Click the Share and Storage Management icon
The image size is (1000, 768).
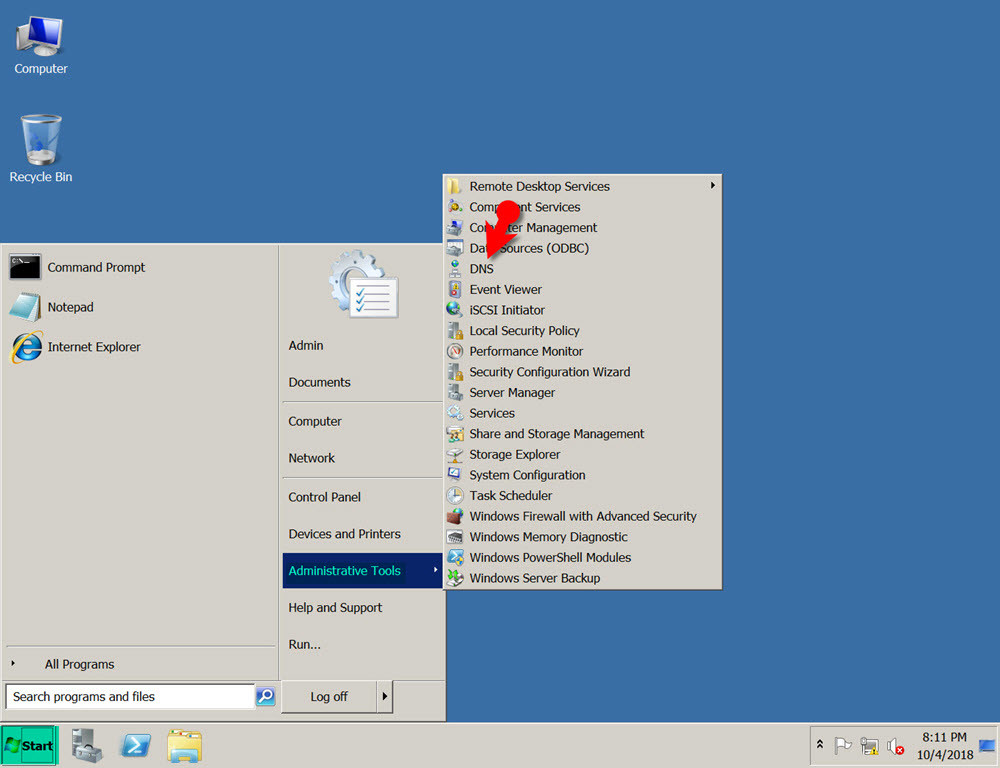[454, 434]
